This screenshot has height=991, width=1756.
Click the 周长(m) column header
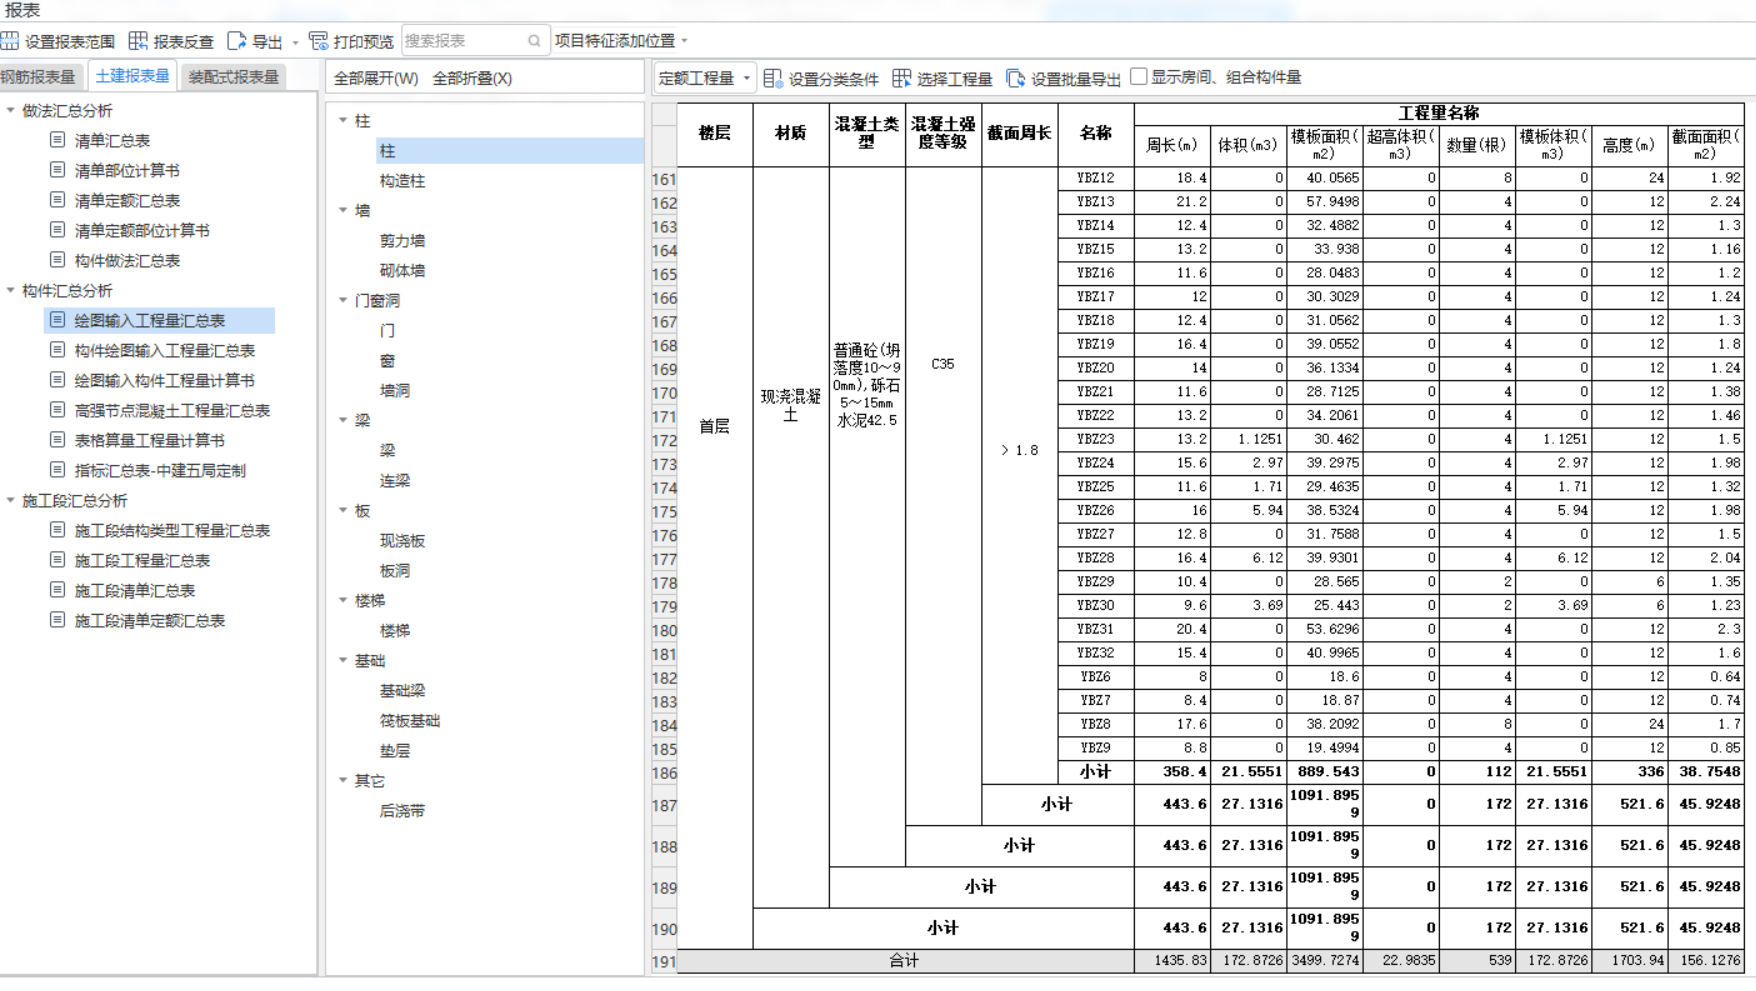[1172, 145]
